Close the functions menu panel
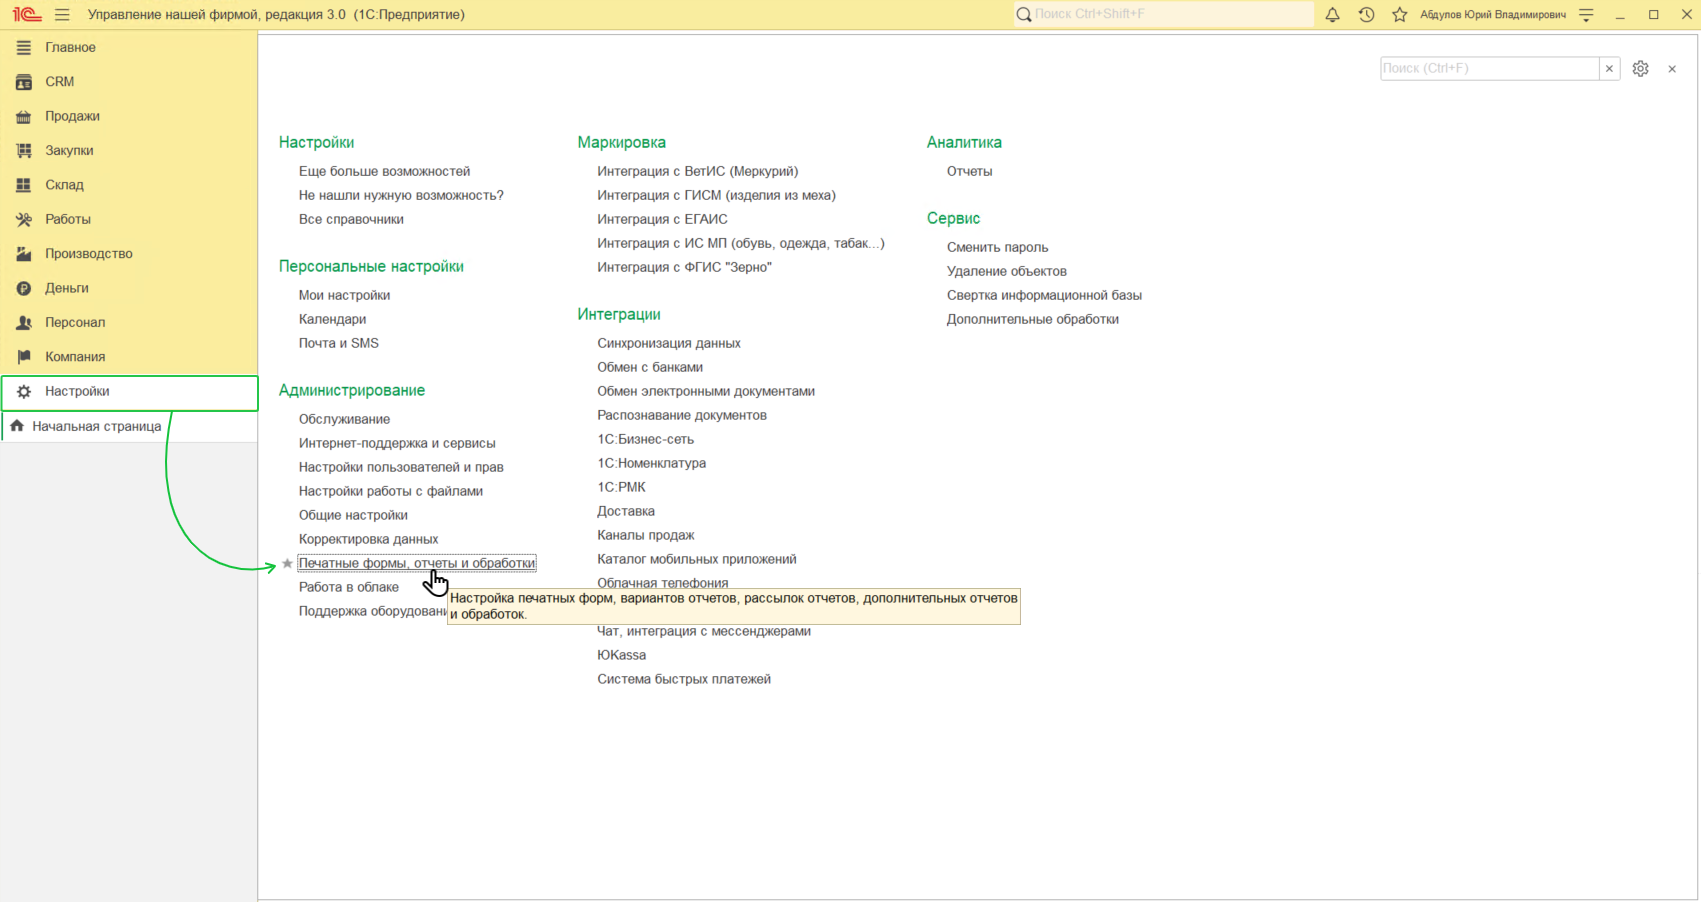Image resolution: width=1701 pixels, height=902 pixels. coord(1672,69)
